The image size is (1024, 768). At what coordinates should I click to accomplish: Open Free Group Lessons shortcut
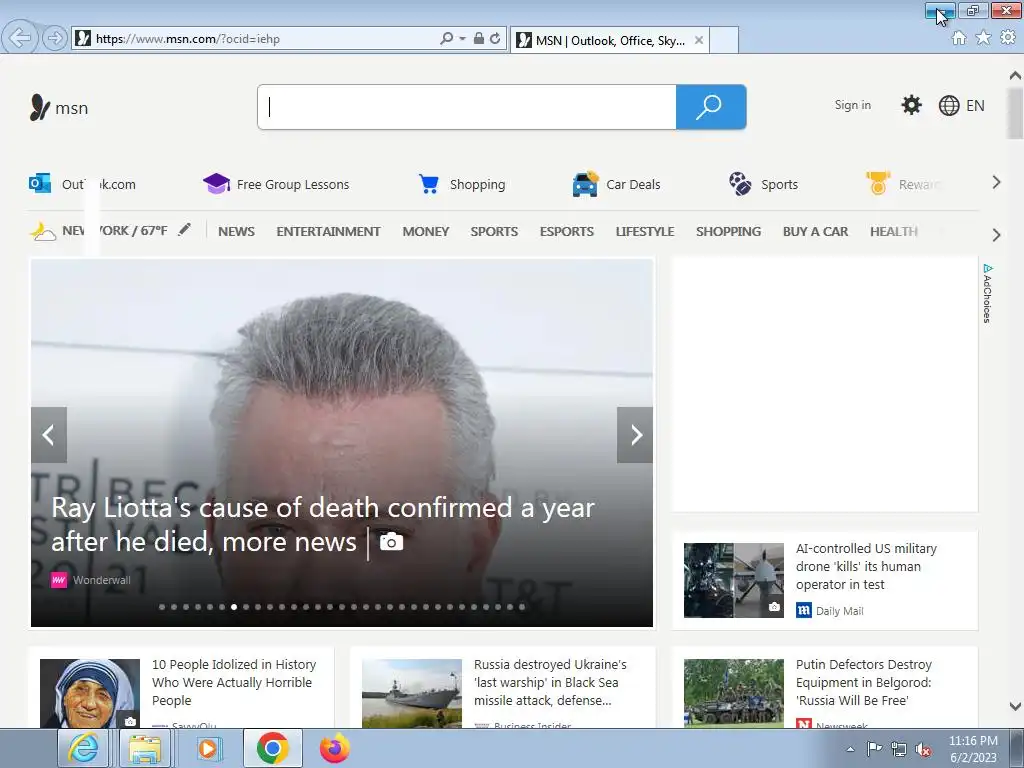click(x=276, y=184)
